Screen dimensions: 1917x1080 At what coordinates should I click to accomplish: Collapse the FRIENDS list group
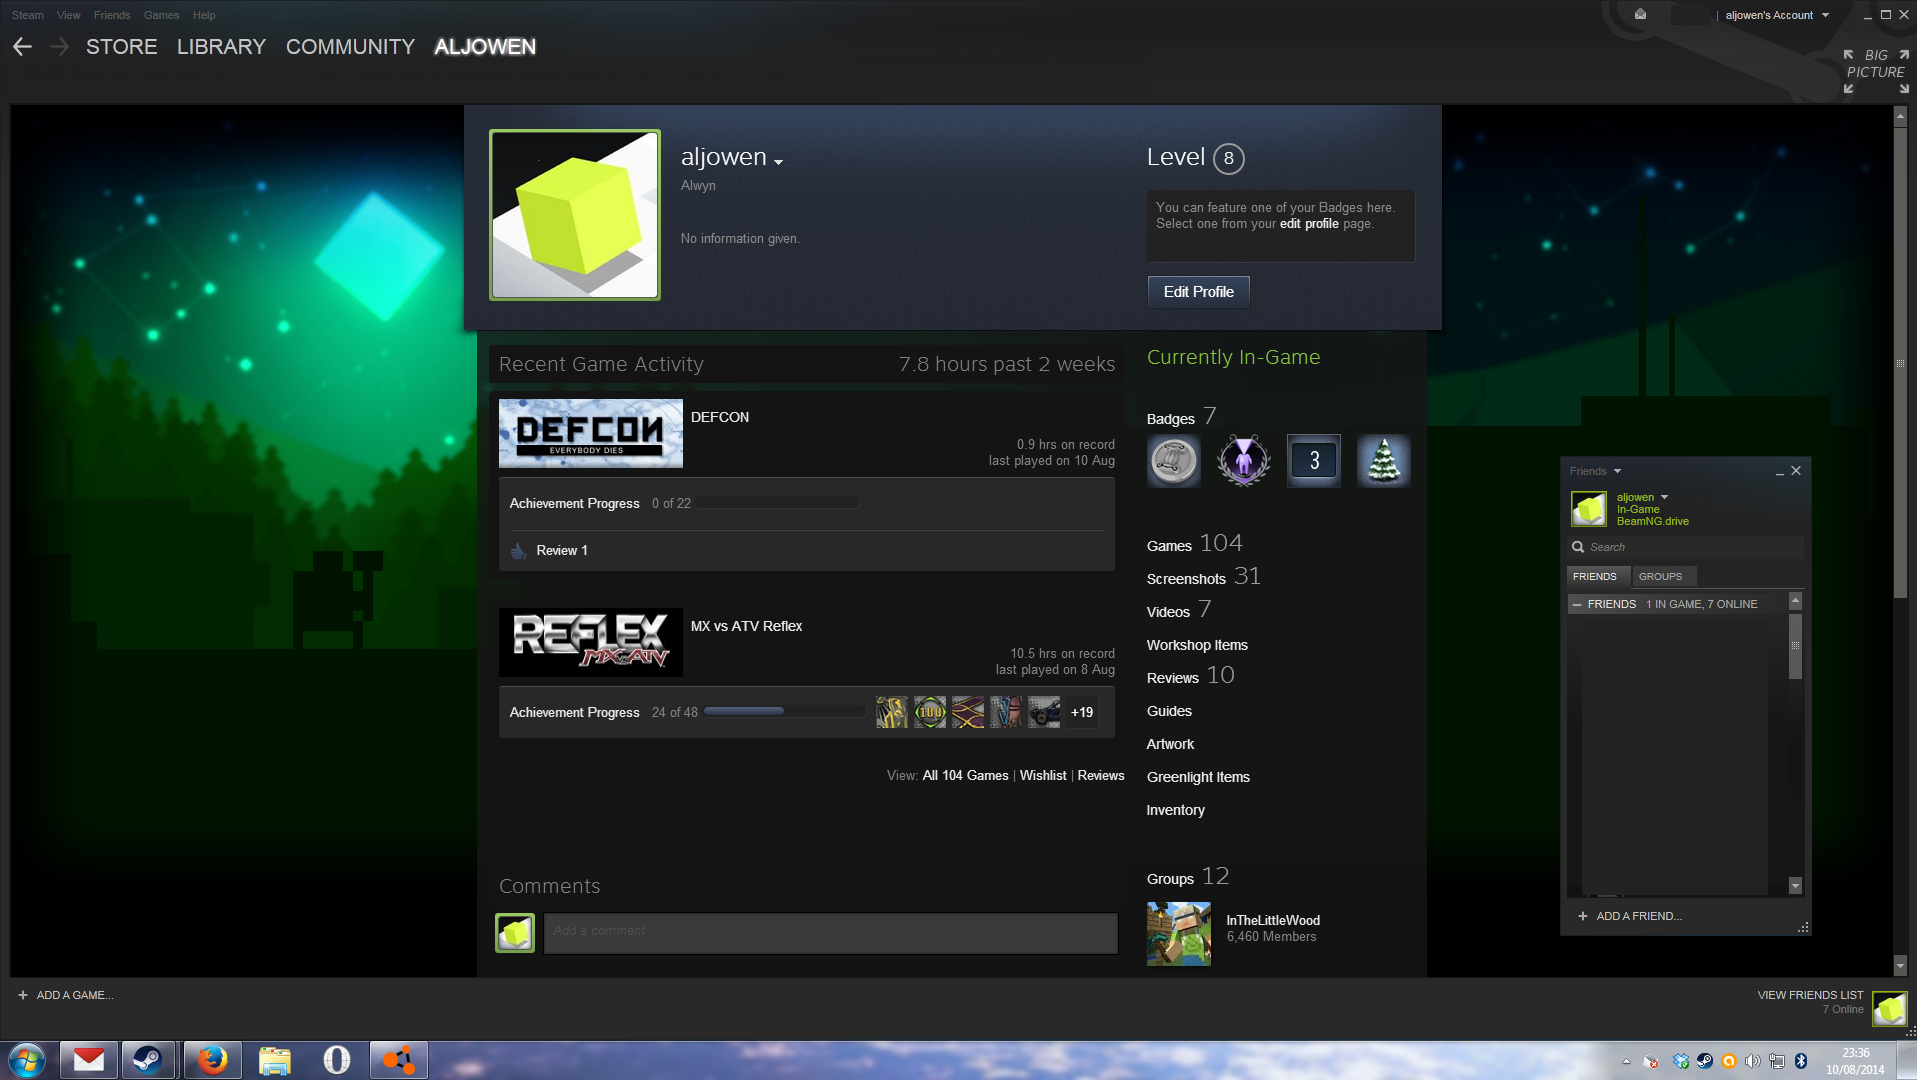(1577, 604)
